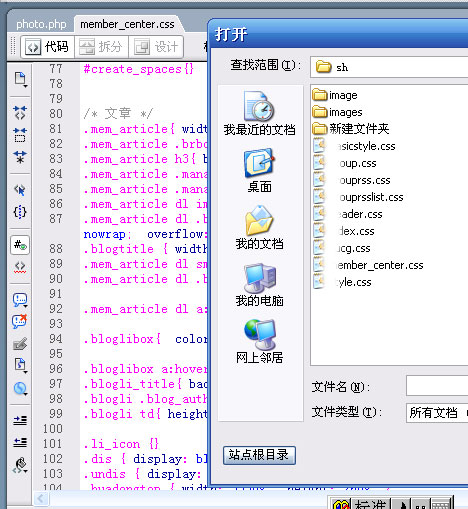Image resolution: width=468 pixels, height=509 pixels.
Task: Select the images folder
Action: [x=337, y=112]
